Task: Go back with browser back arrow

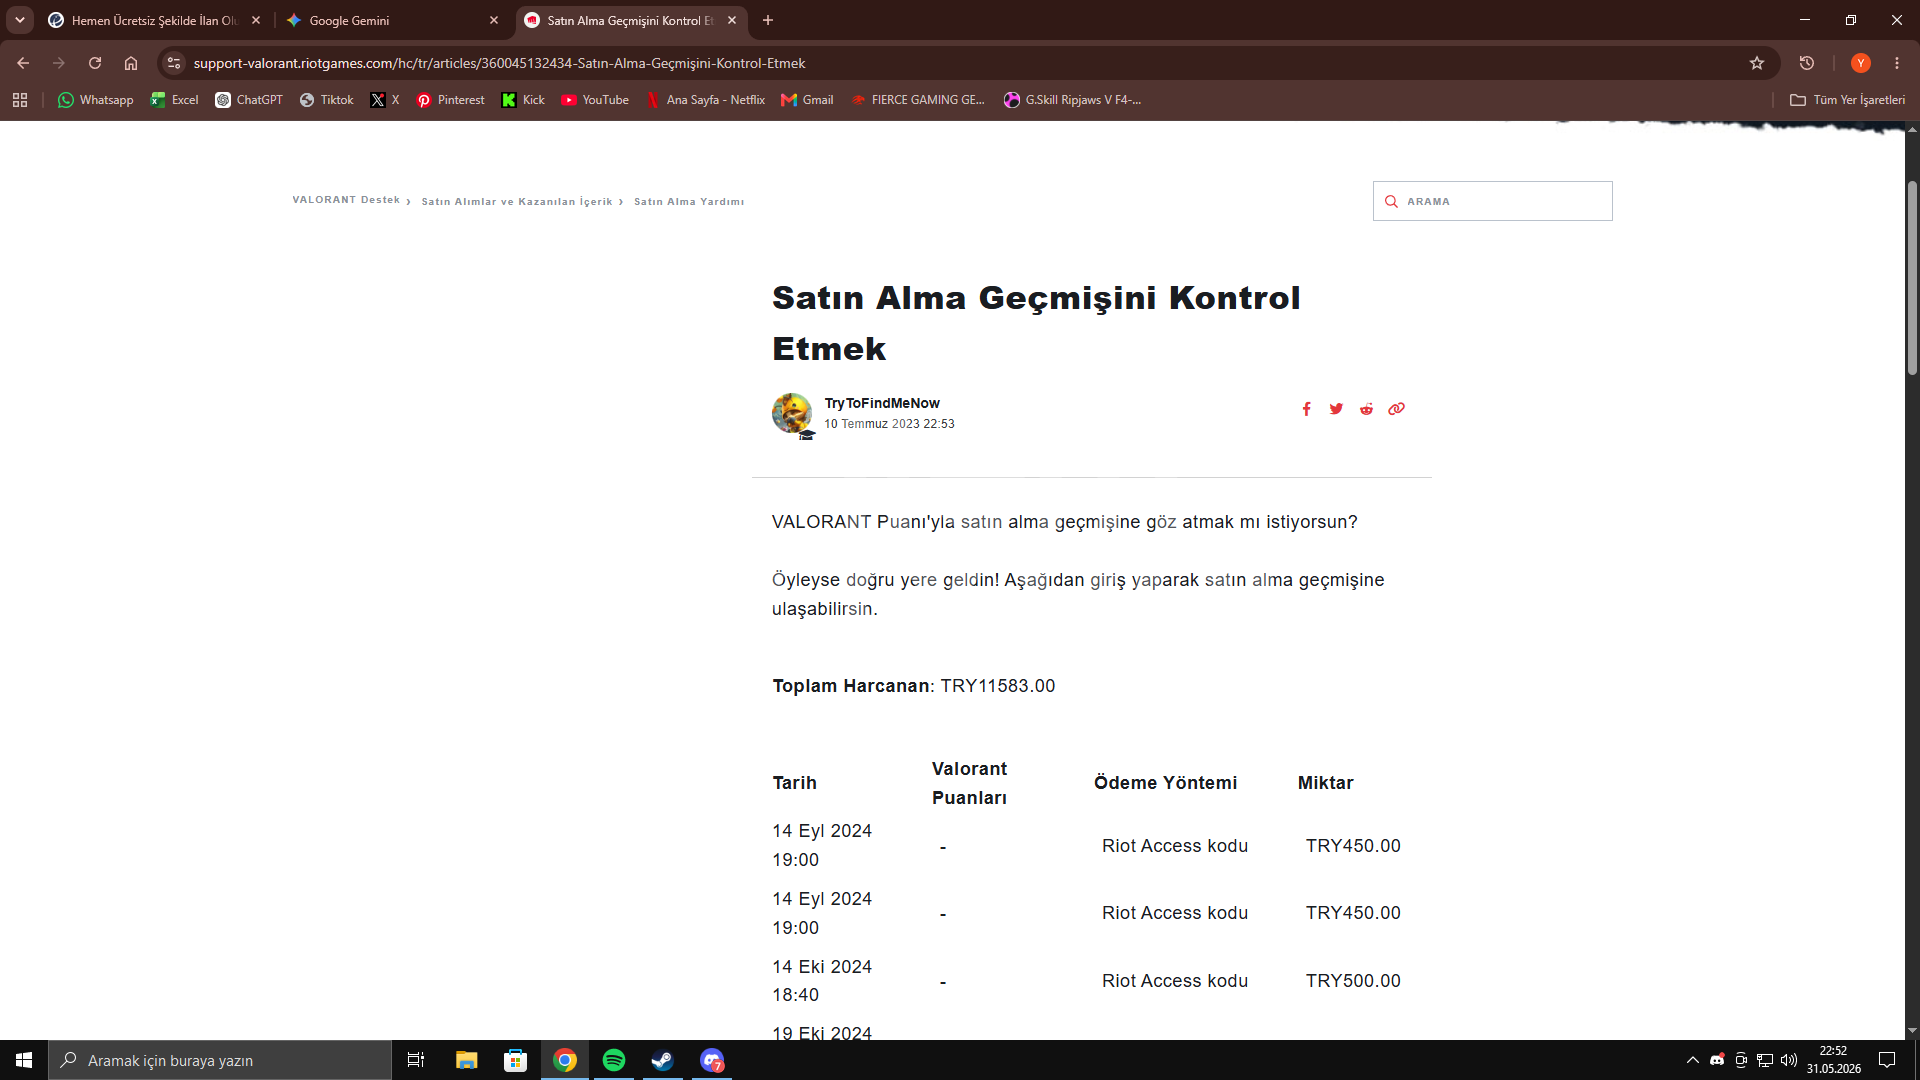Action: tap(23, 63)
